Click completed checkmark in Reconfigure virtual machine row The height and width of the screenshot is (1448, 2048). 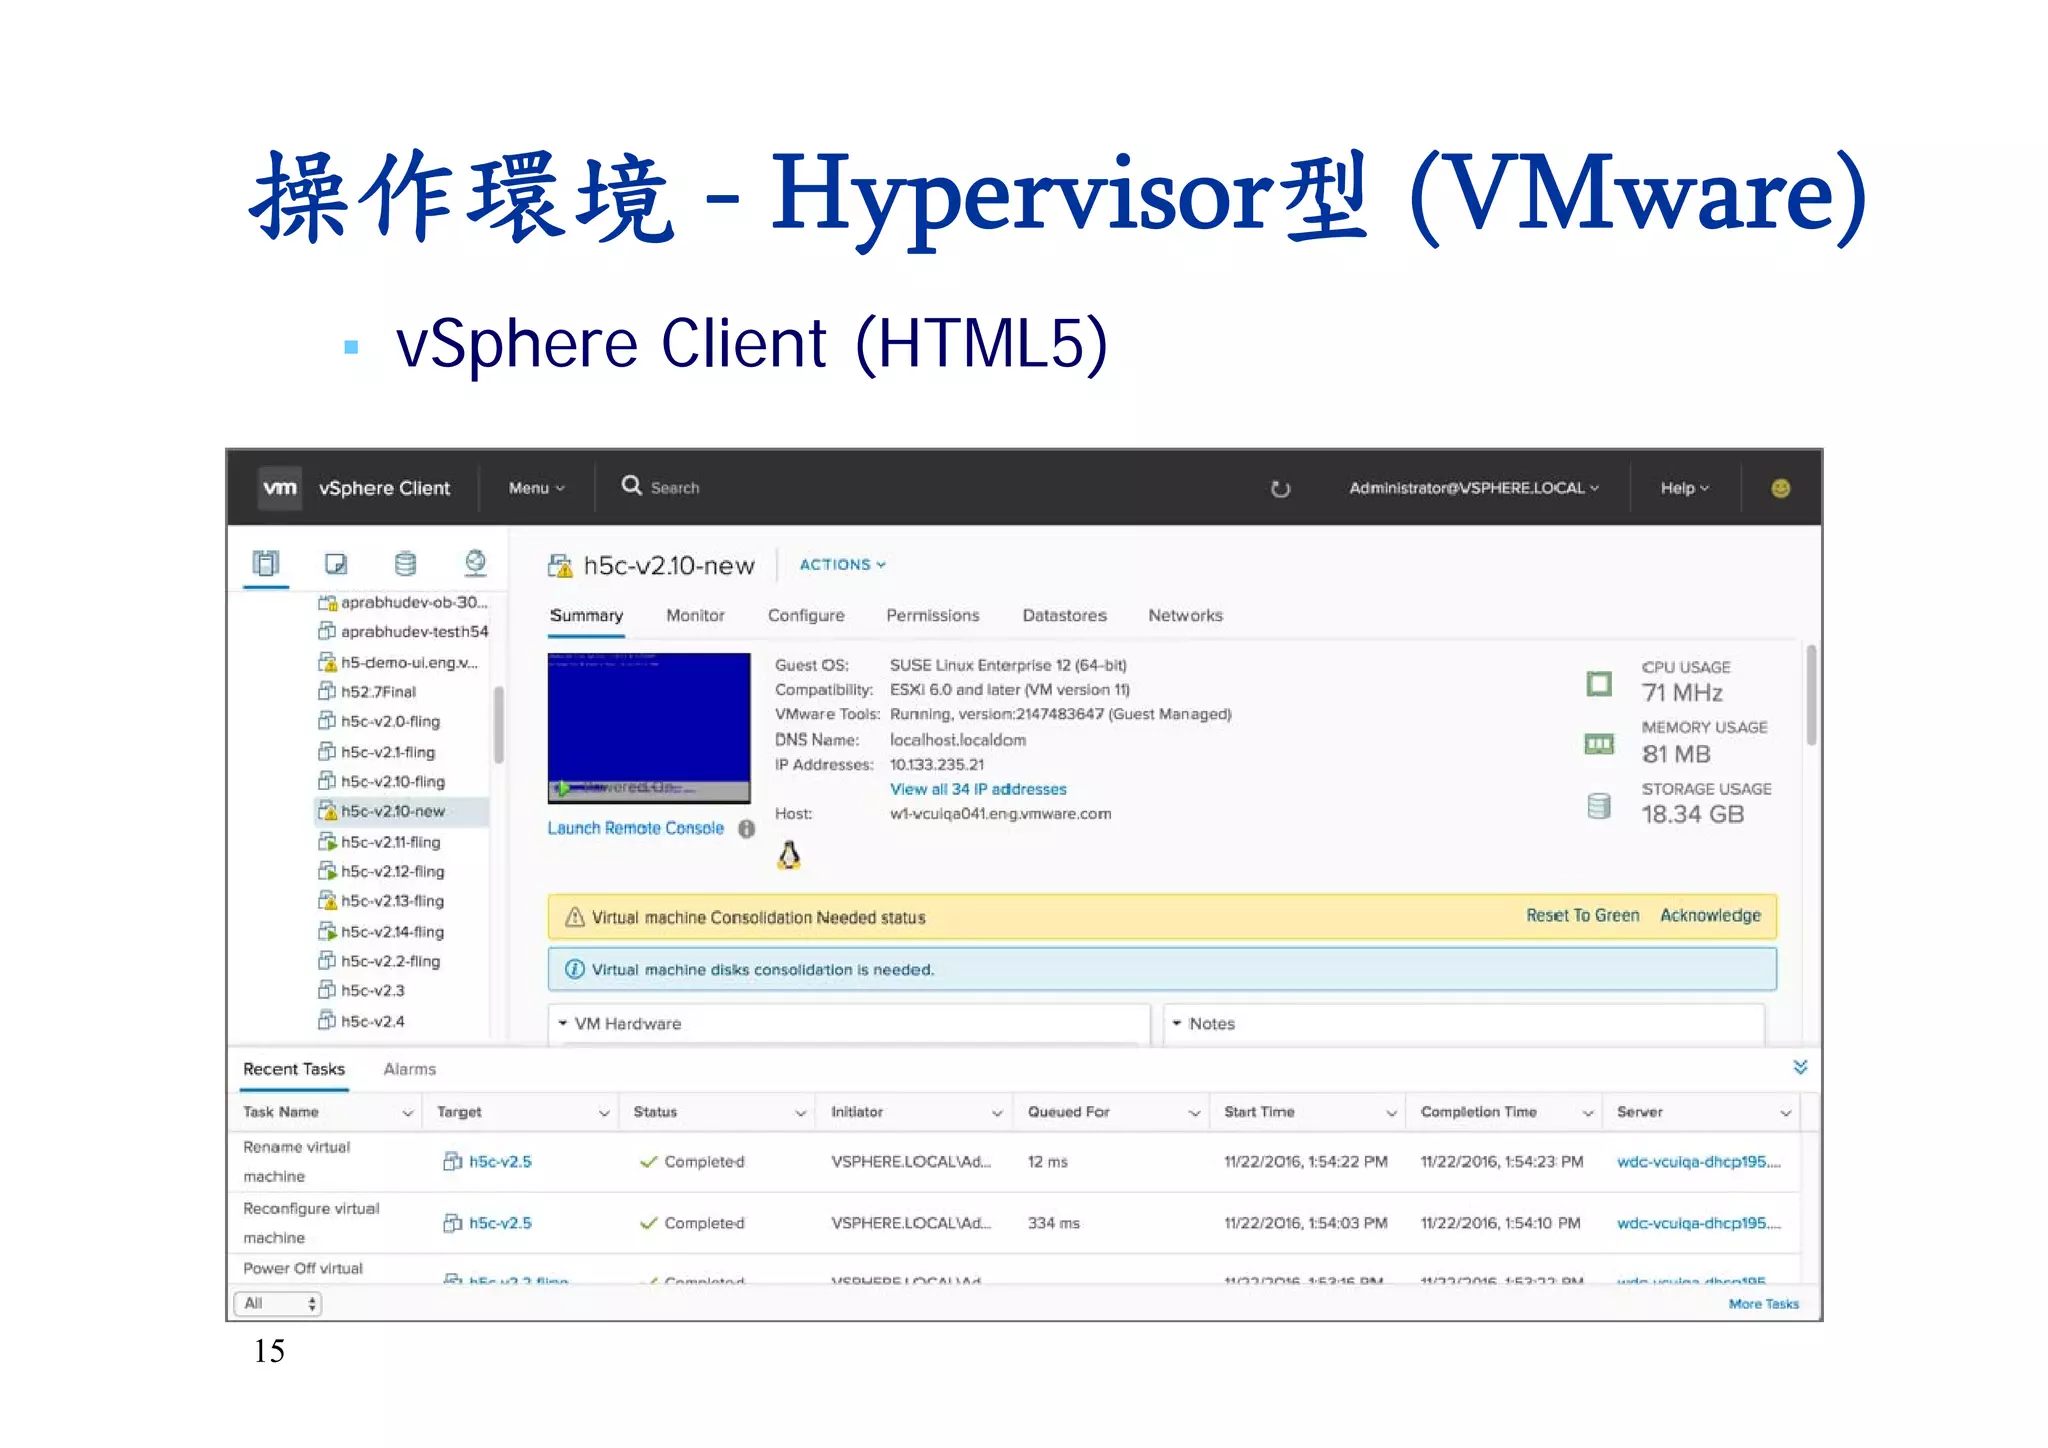click(x=648, y=1223)
